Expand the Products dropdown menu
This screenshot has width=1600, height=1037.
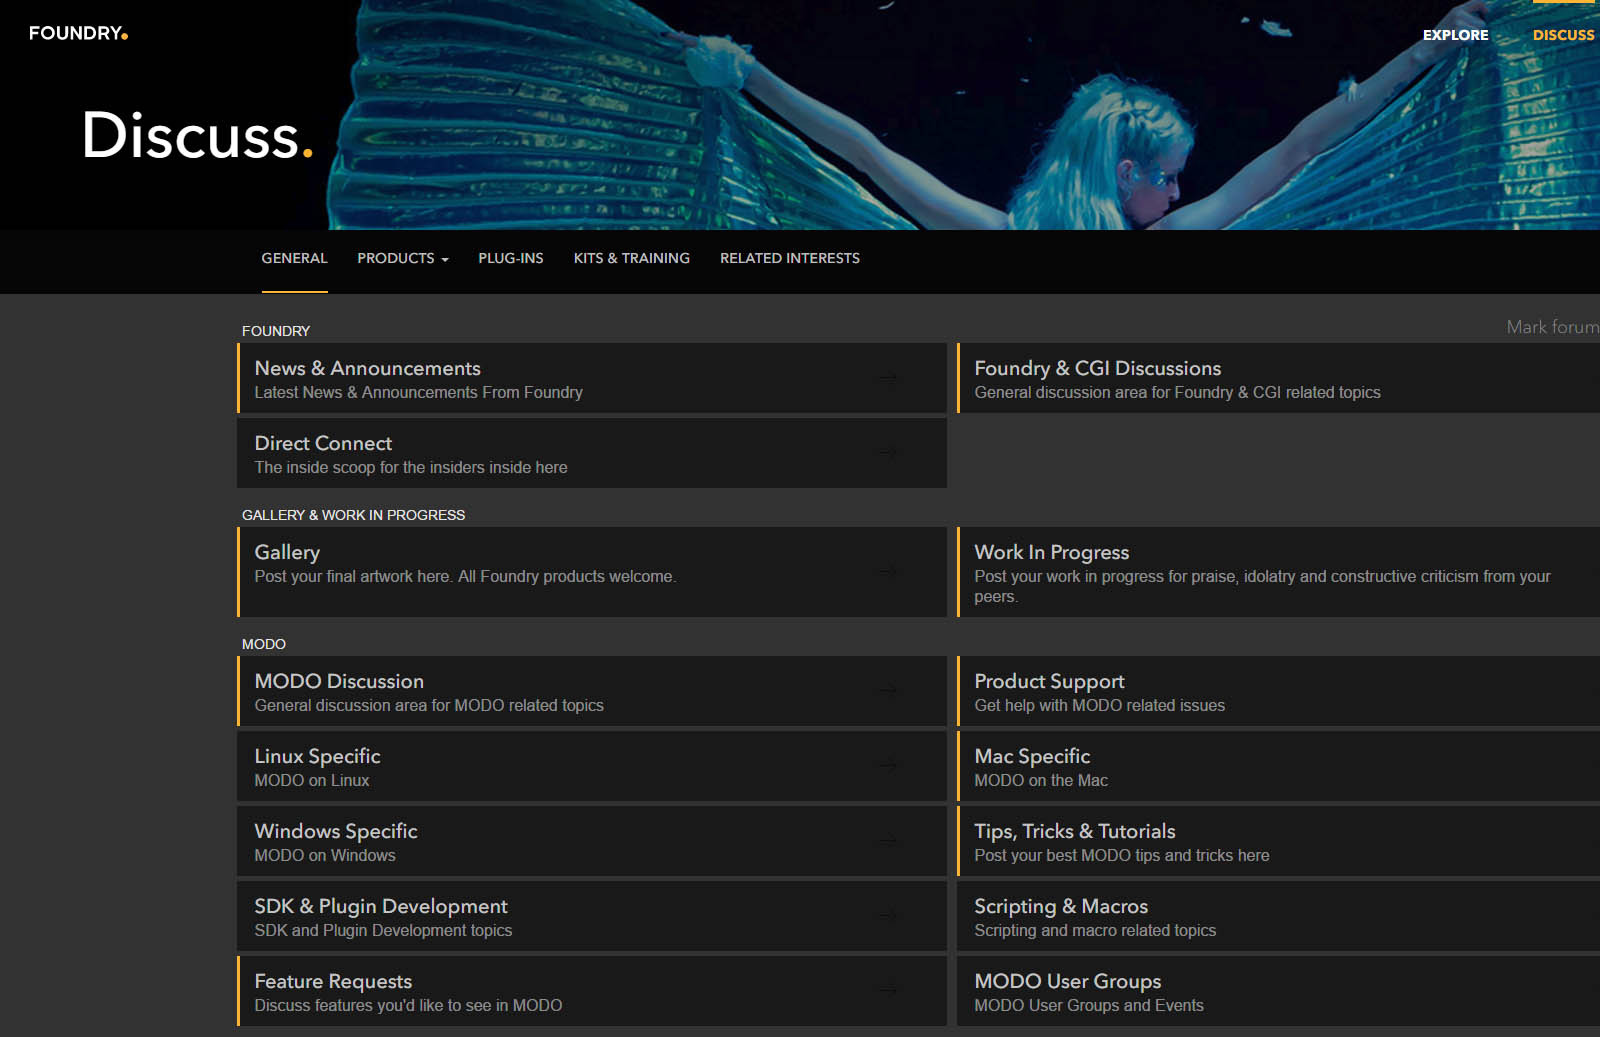point(403,258)
